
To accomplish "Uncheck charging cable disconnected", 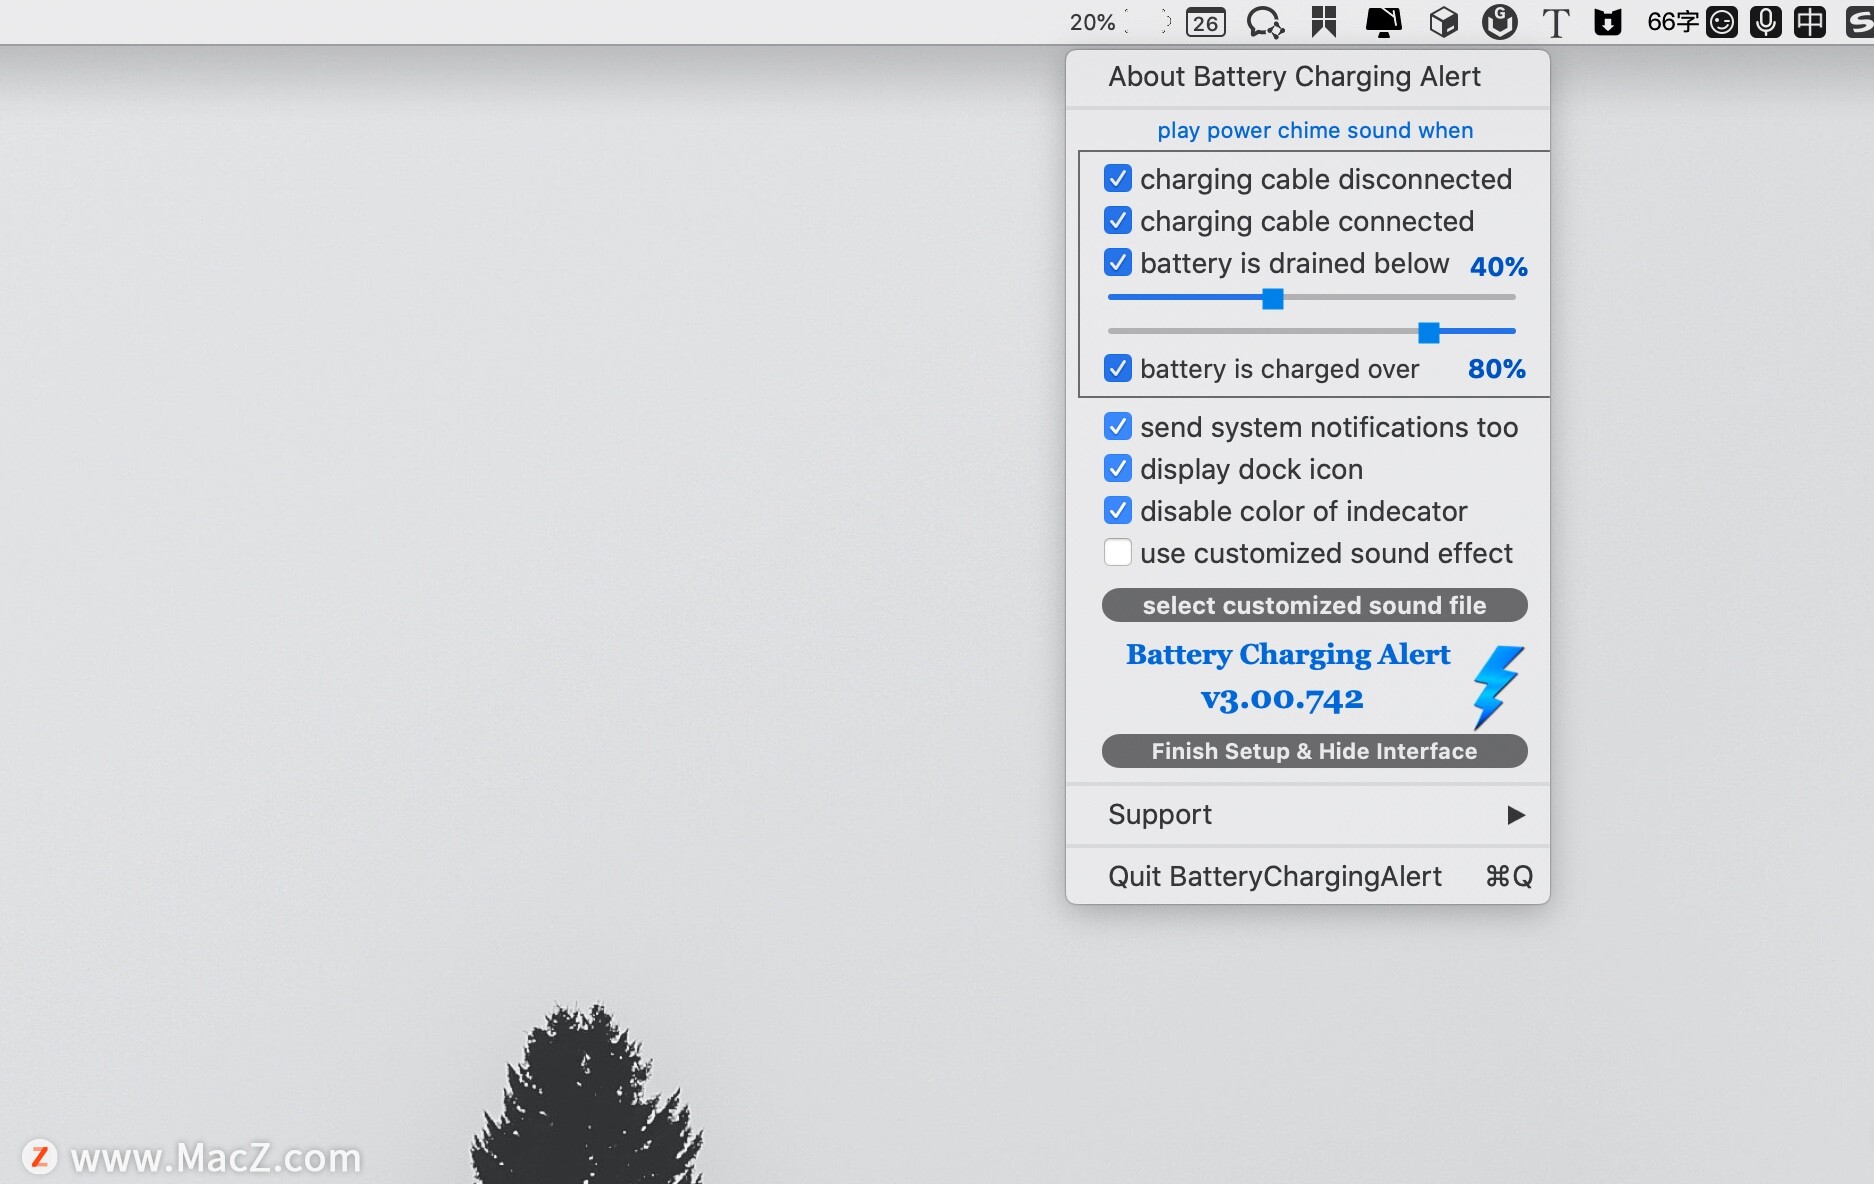I will click(x=1118, y=179).
